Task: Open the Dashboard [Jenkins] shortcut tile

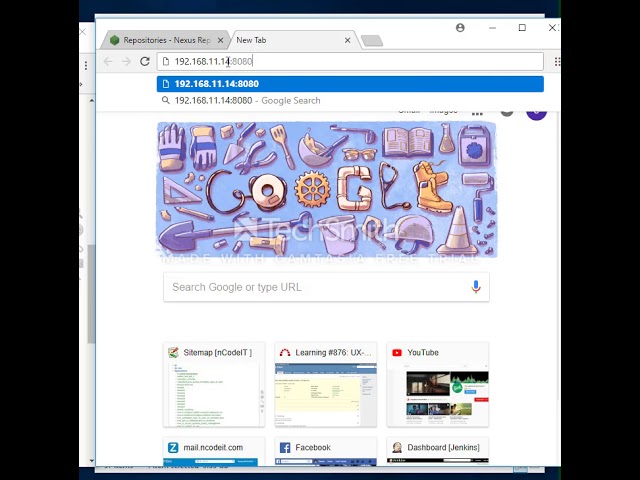Action: 438,451
